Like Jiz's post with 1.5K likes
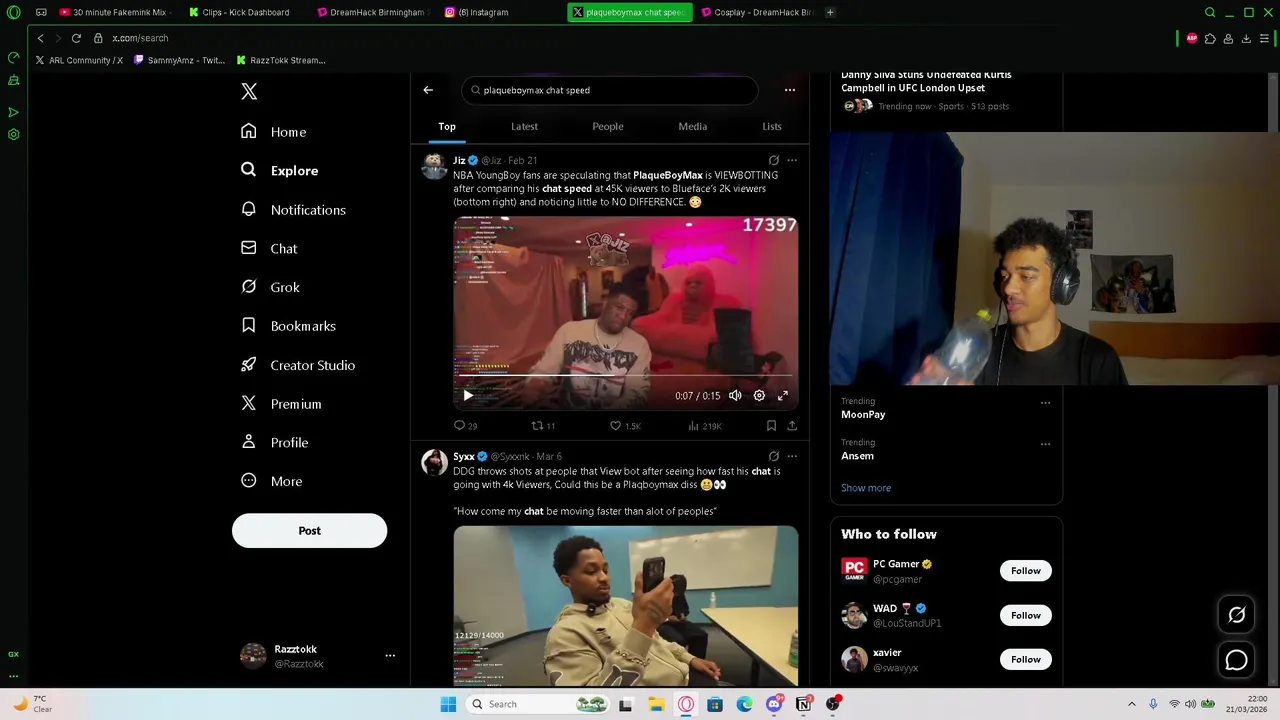 click(625, 426)
